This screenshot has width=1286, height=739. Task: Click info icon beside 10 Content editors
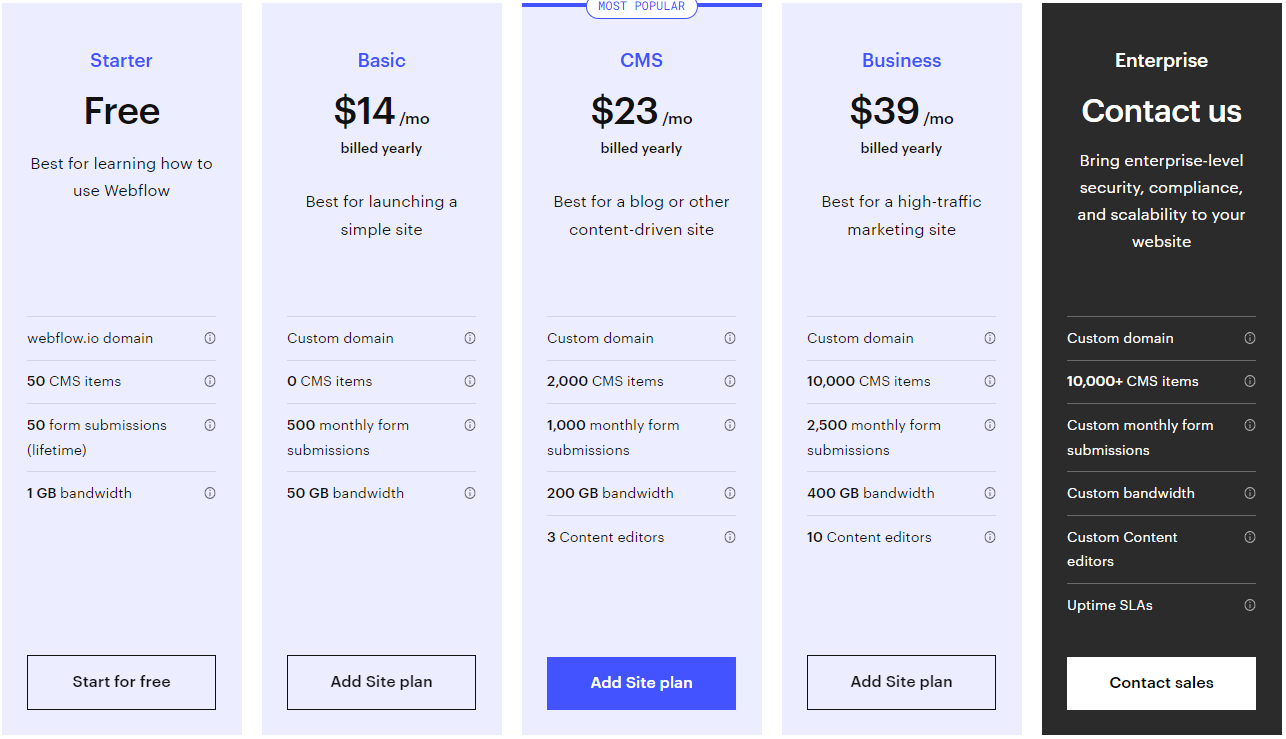click(990, 537)
